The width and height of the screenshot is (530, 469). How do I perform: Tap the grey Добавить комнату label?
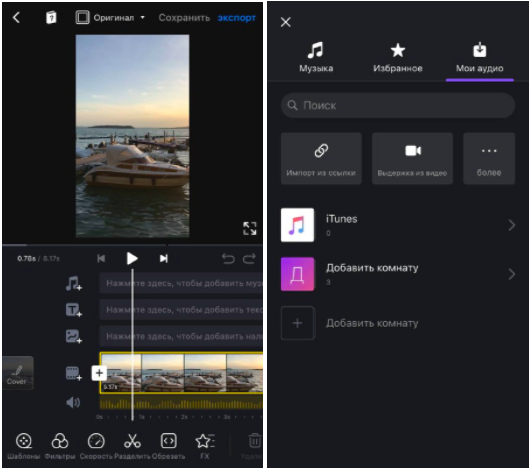(372, 323)
